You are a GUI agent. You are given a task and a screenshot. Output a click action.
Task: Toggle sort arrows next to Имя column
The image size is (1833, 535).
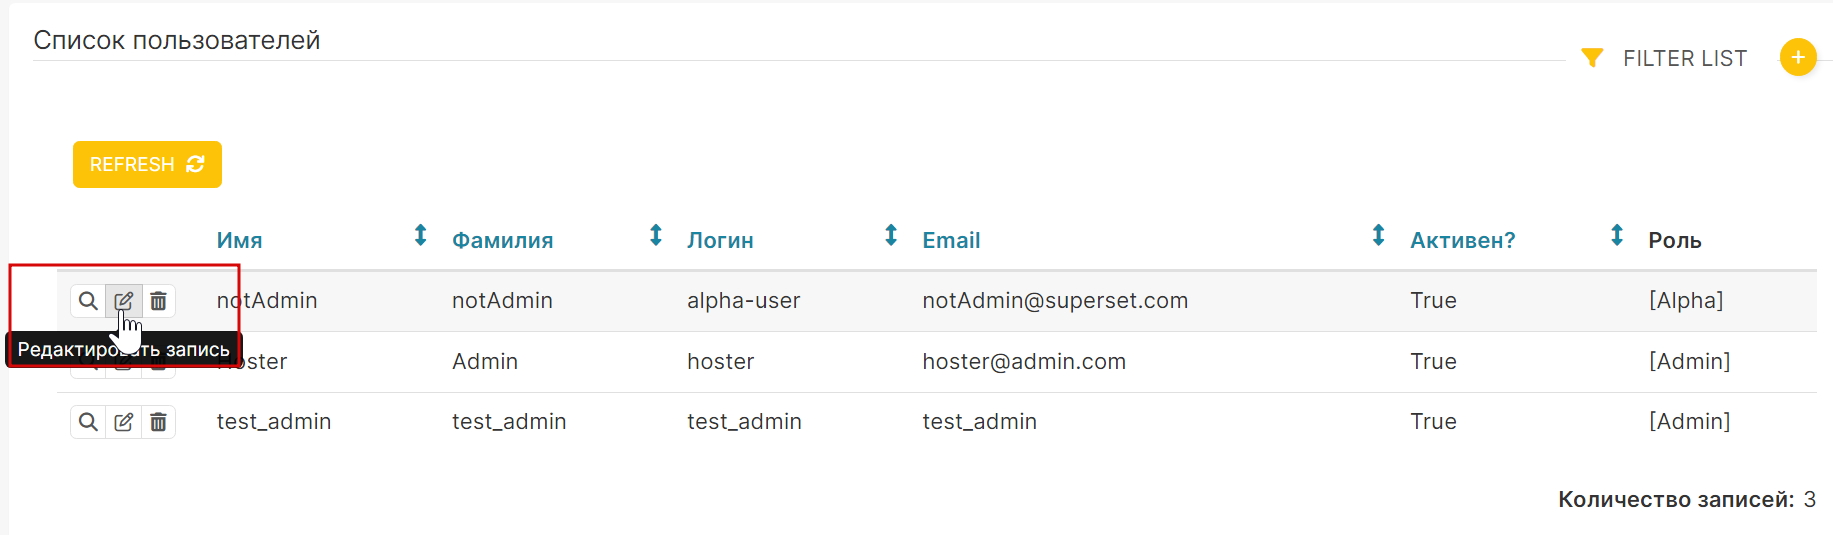(x=421, y=235)
